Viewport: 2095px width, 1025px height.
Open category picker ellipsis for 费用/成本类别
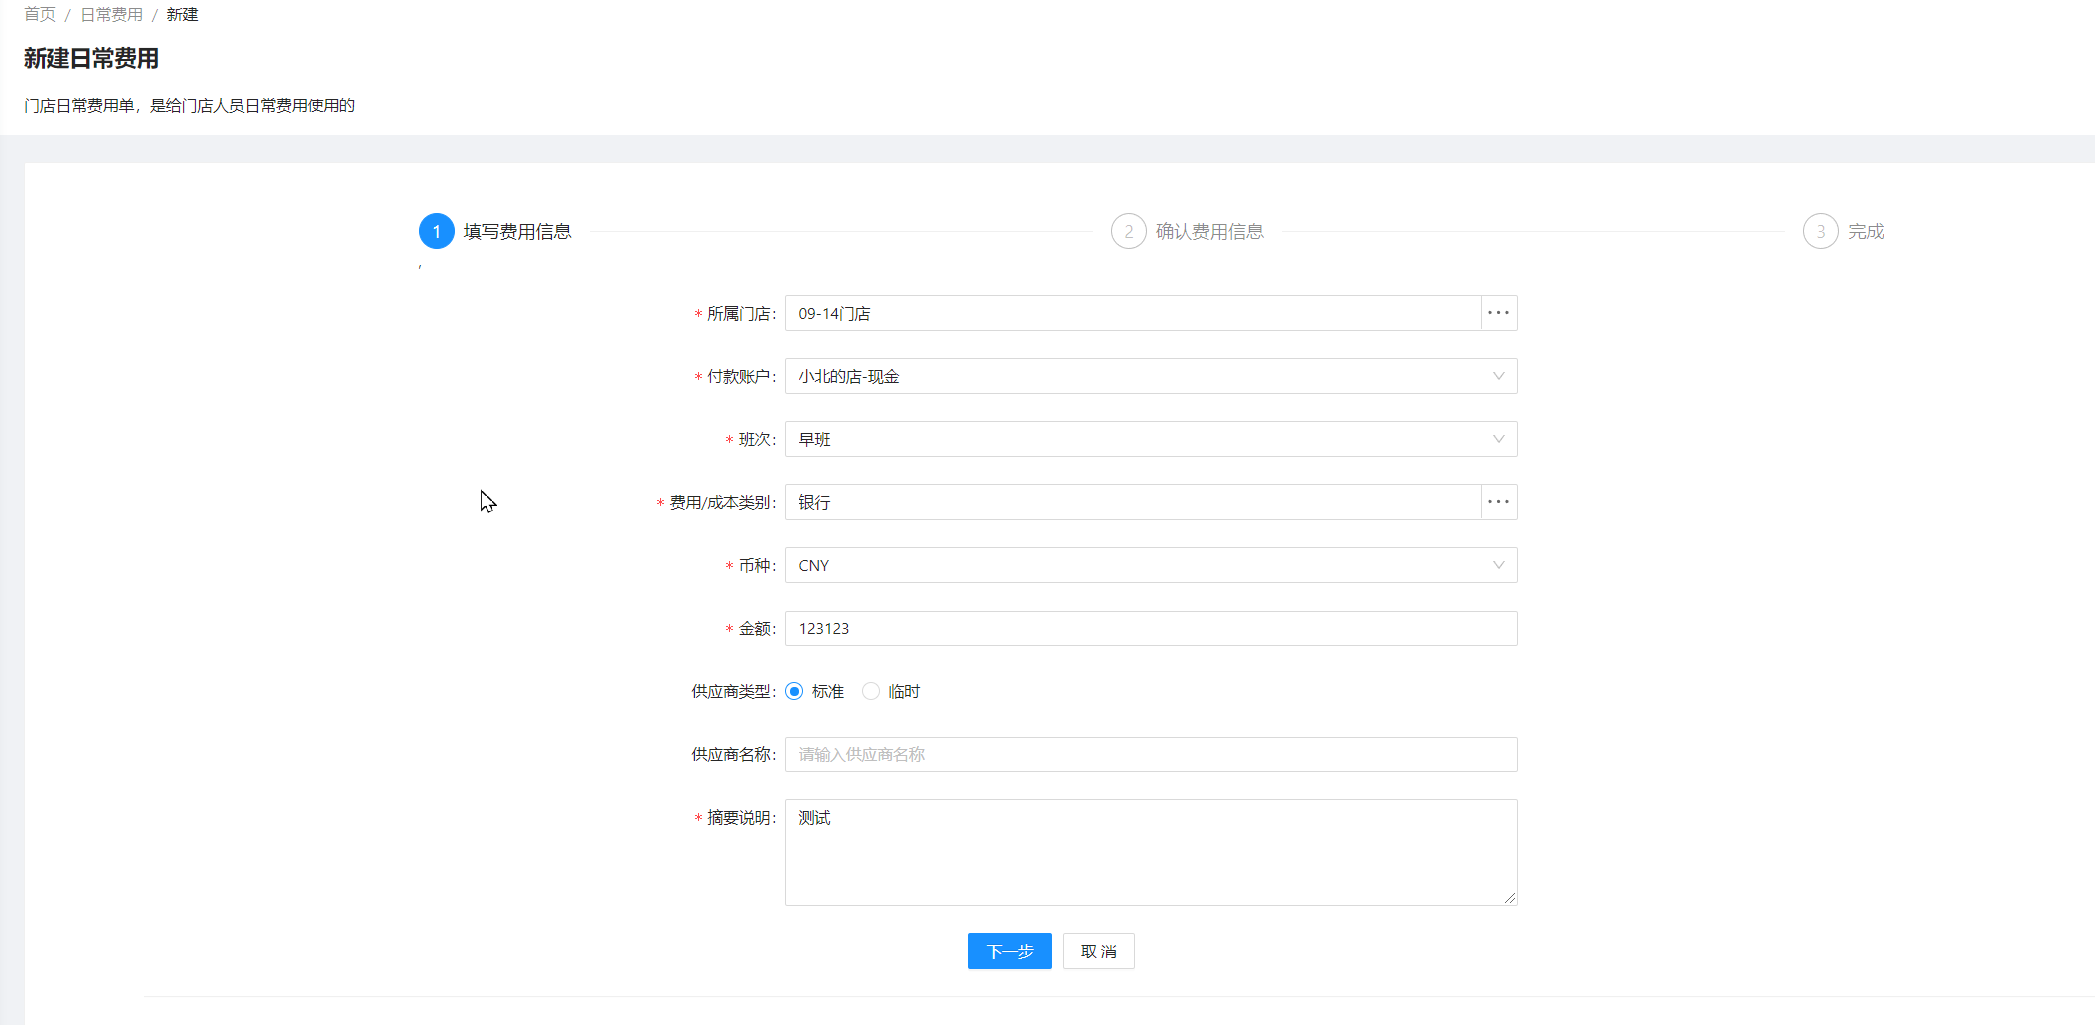(x=1498, y=502)
